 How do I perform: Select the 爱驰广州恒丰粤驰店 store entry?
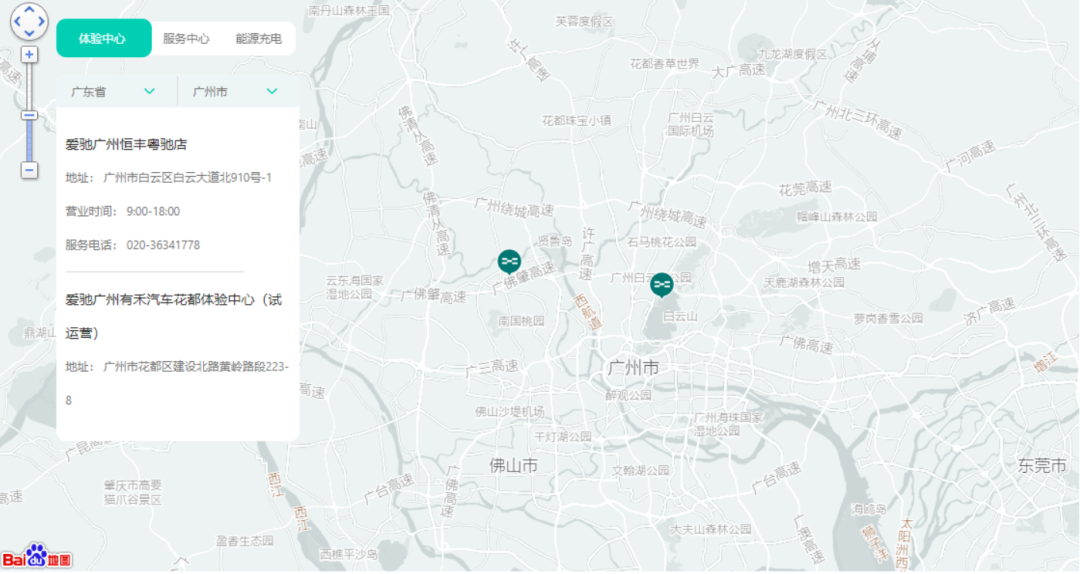click(x=126, y=144)
